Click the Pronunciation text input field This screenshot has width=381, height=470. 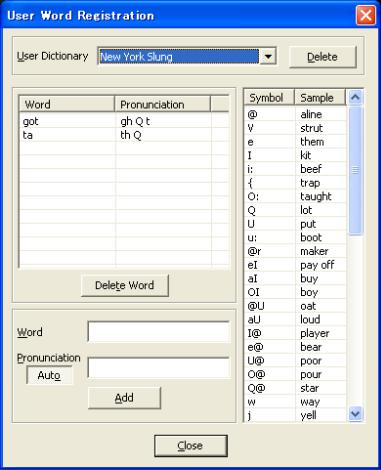pyautogui.click(x=159, y=368)
